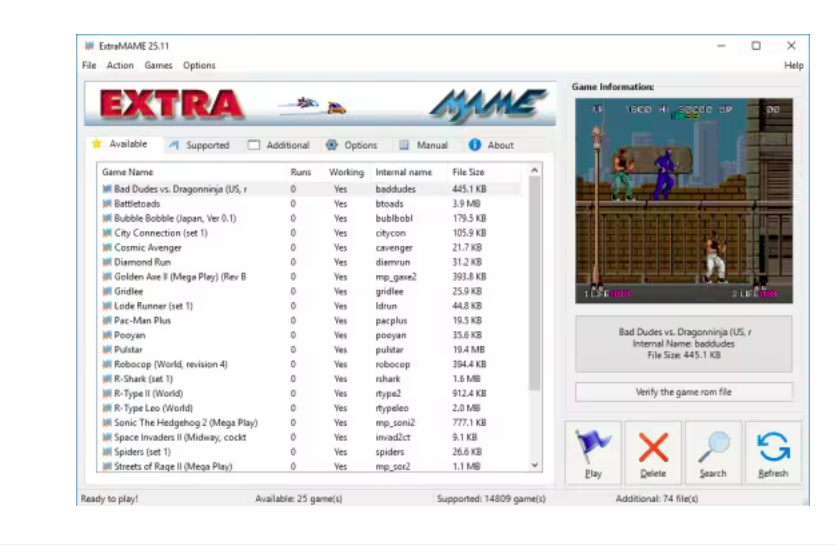This screenshot has height=550, width=836.
Task: Click the R-Shark row ROM icon
Action: coord(107,379)
